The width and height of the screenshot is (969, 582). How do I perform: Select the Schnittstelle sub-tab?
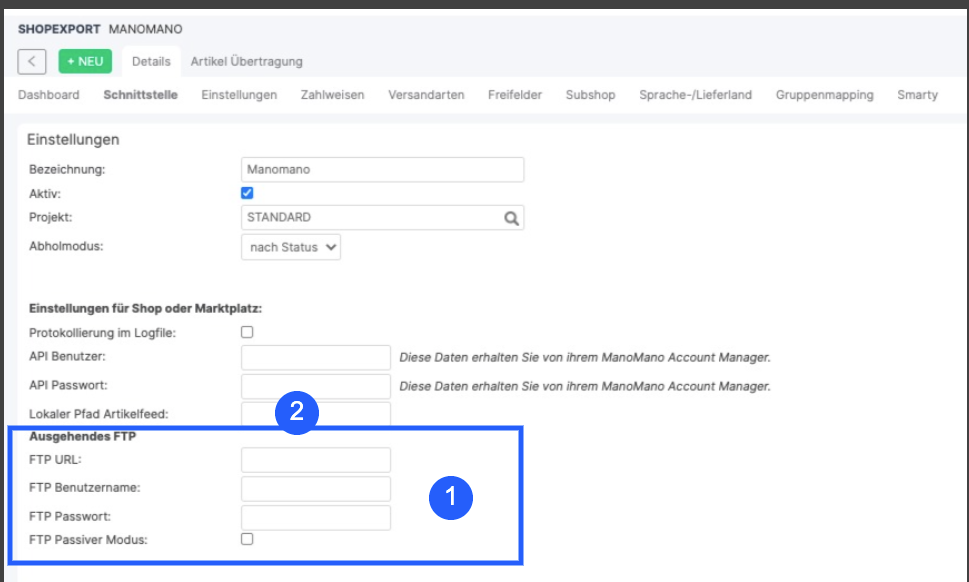pos(140,95)
